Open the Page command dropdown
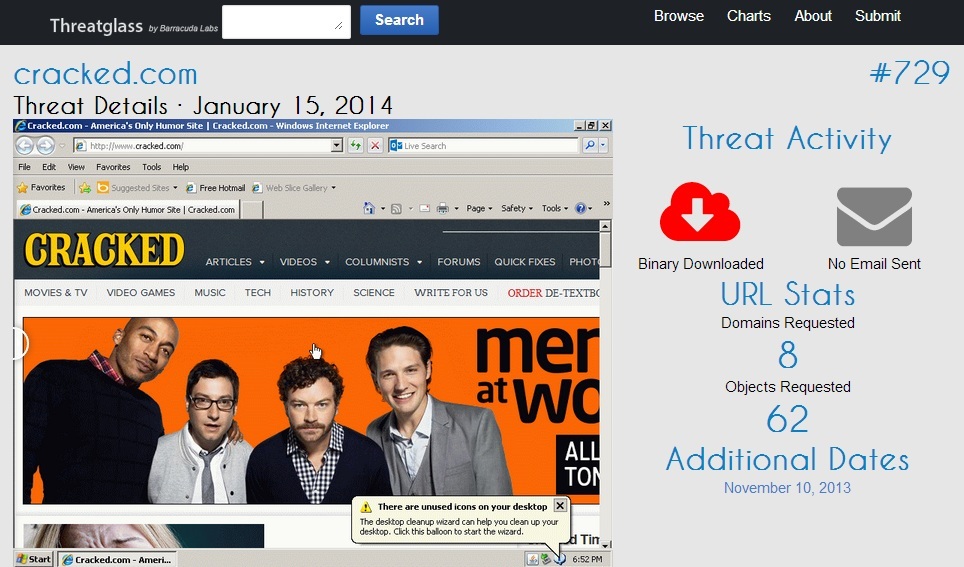Image resolution: width=964 pixels, height=567 pixels. click(x=479, y=208)
